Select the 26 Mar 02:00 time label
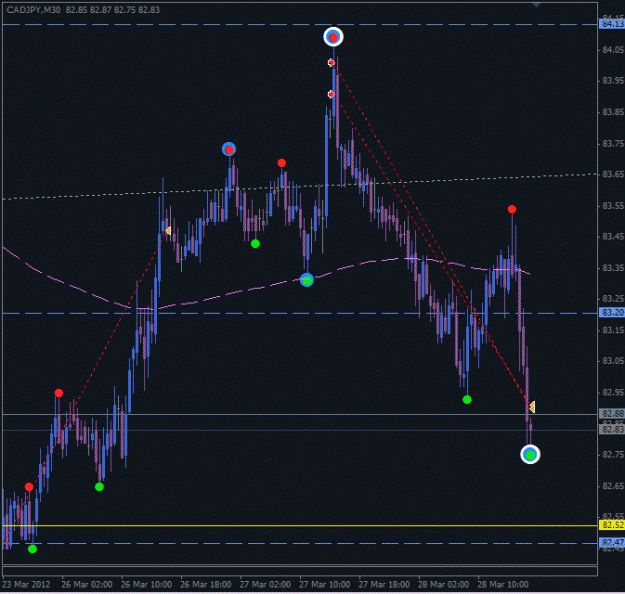 click(87, 584)
